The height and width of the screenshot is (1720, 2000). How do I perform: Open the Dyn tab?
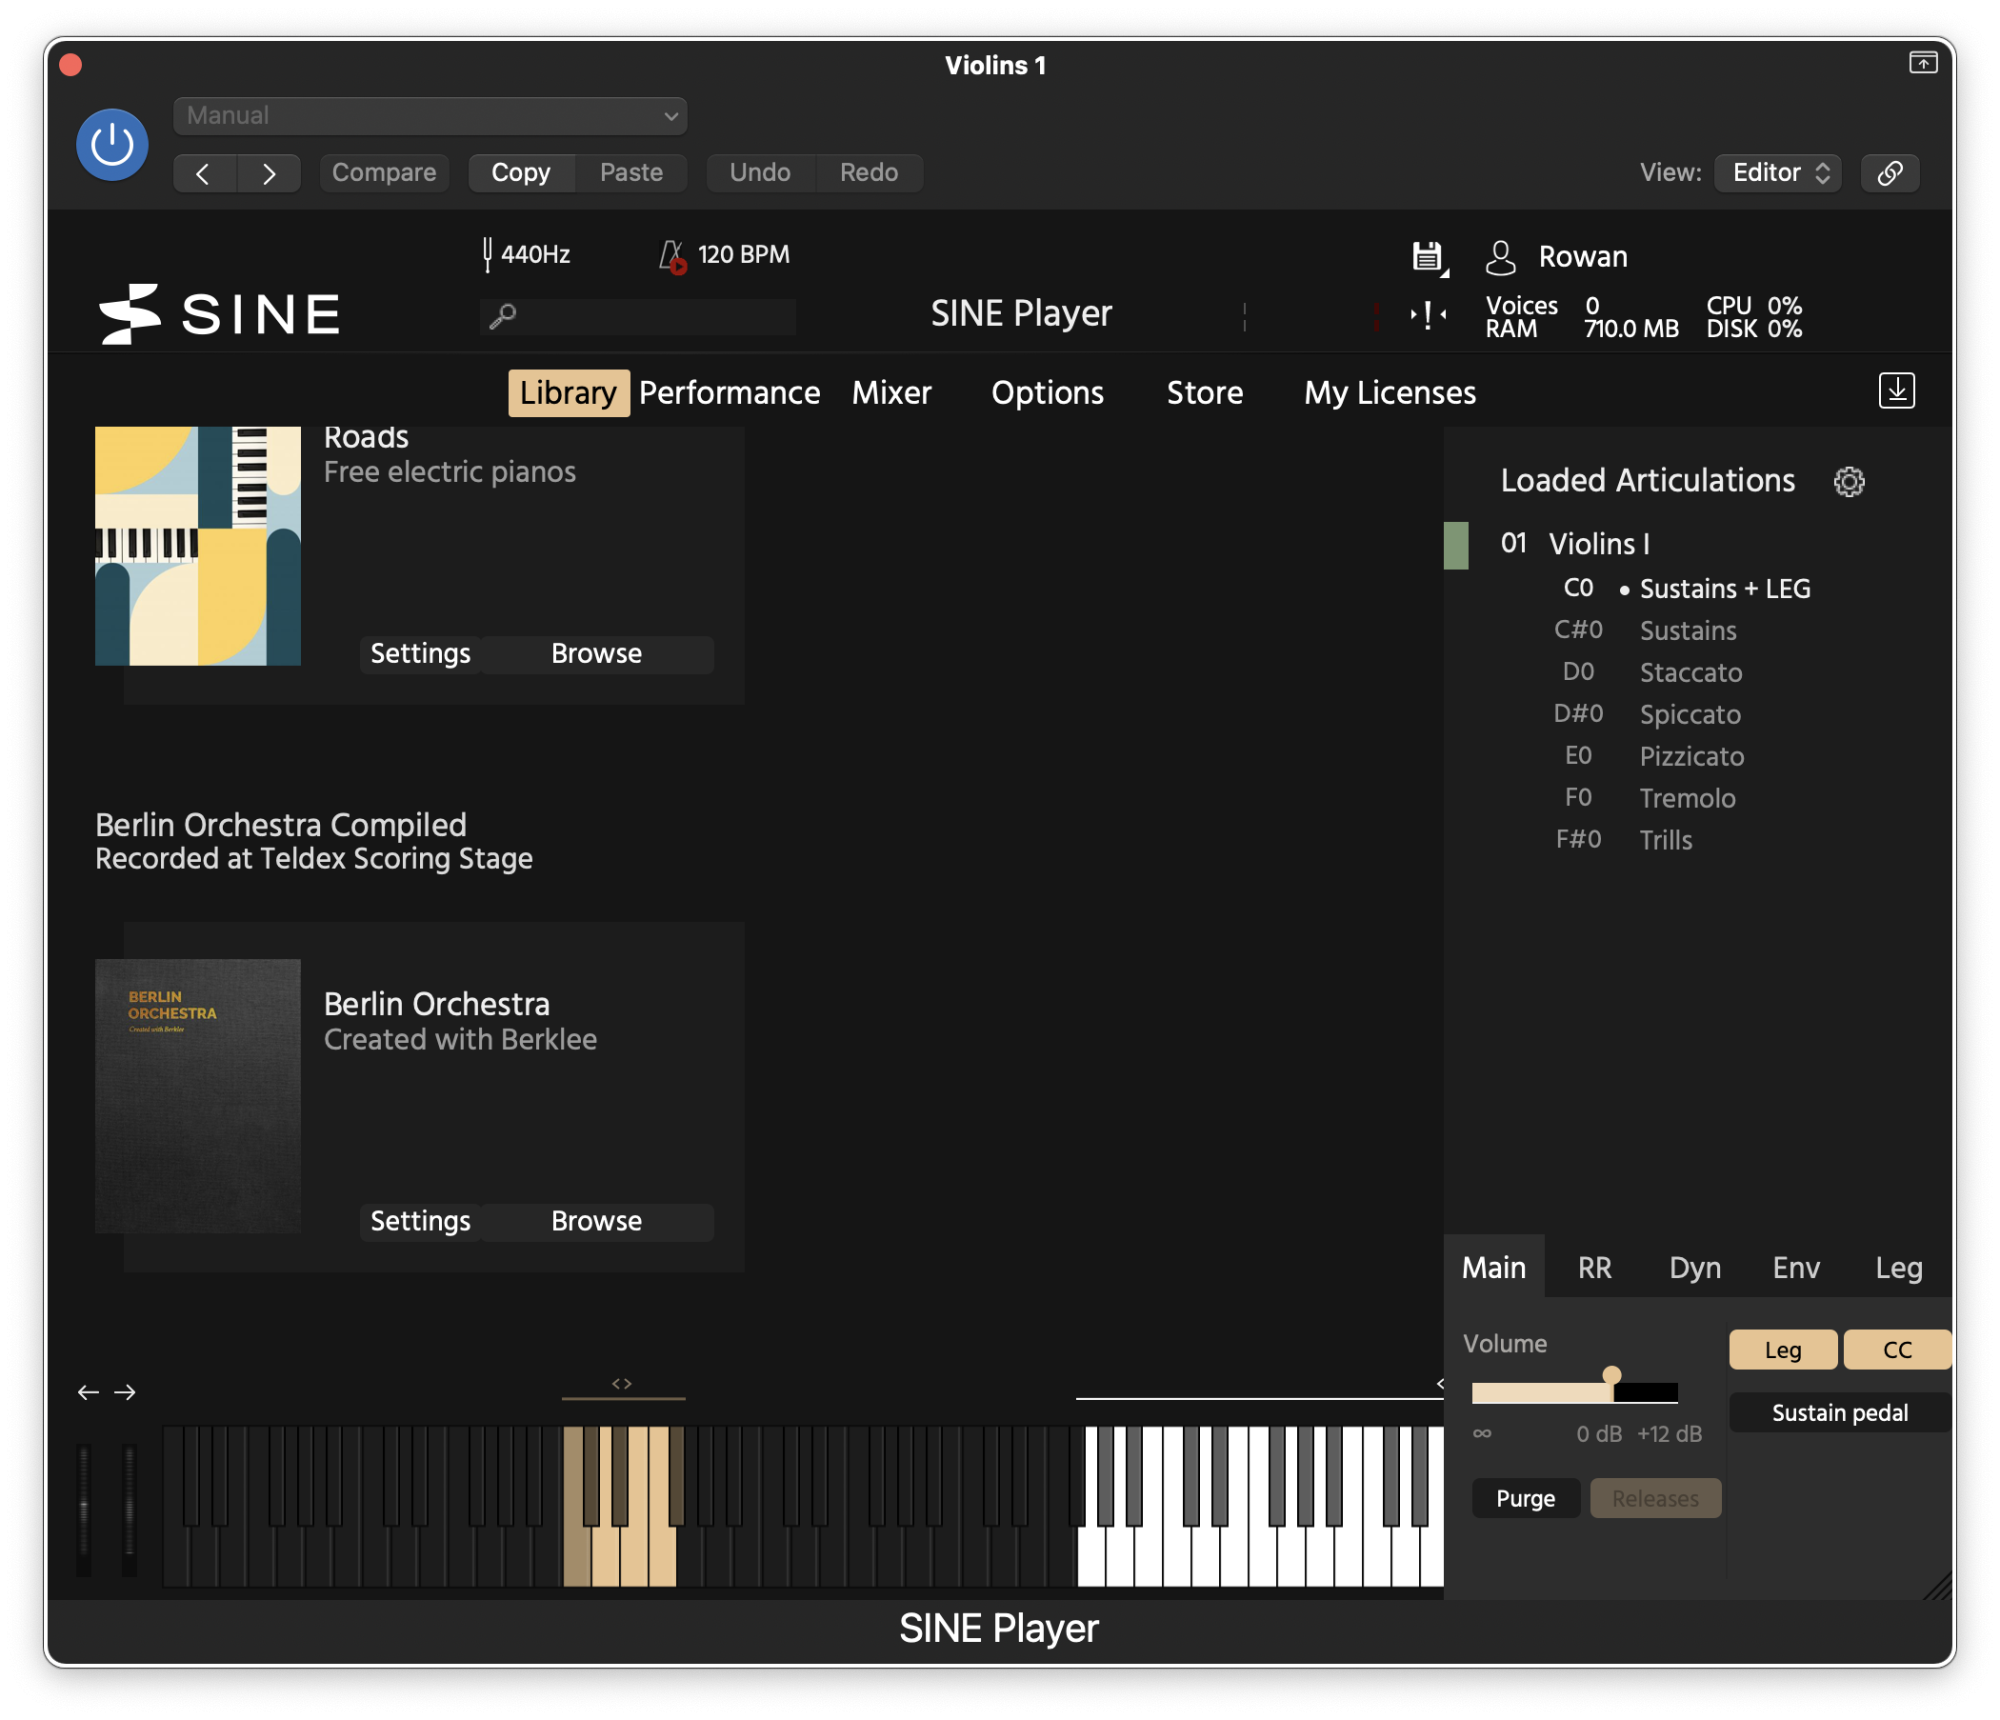click(1695, 1268)
